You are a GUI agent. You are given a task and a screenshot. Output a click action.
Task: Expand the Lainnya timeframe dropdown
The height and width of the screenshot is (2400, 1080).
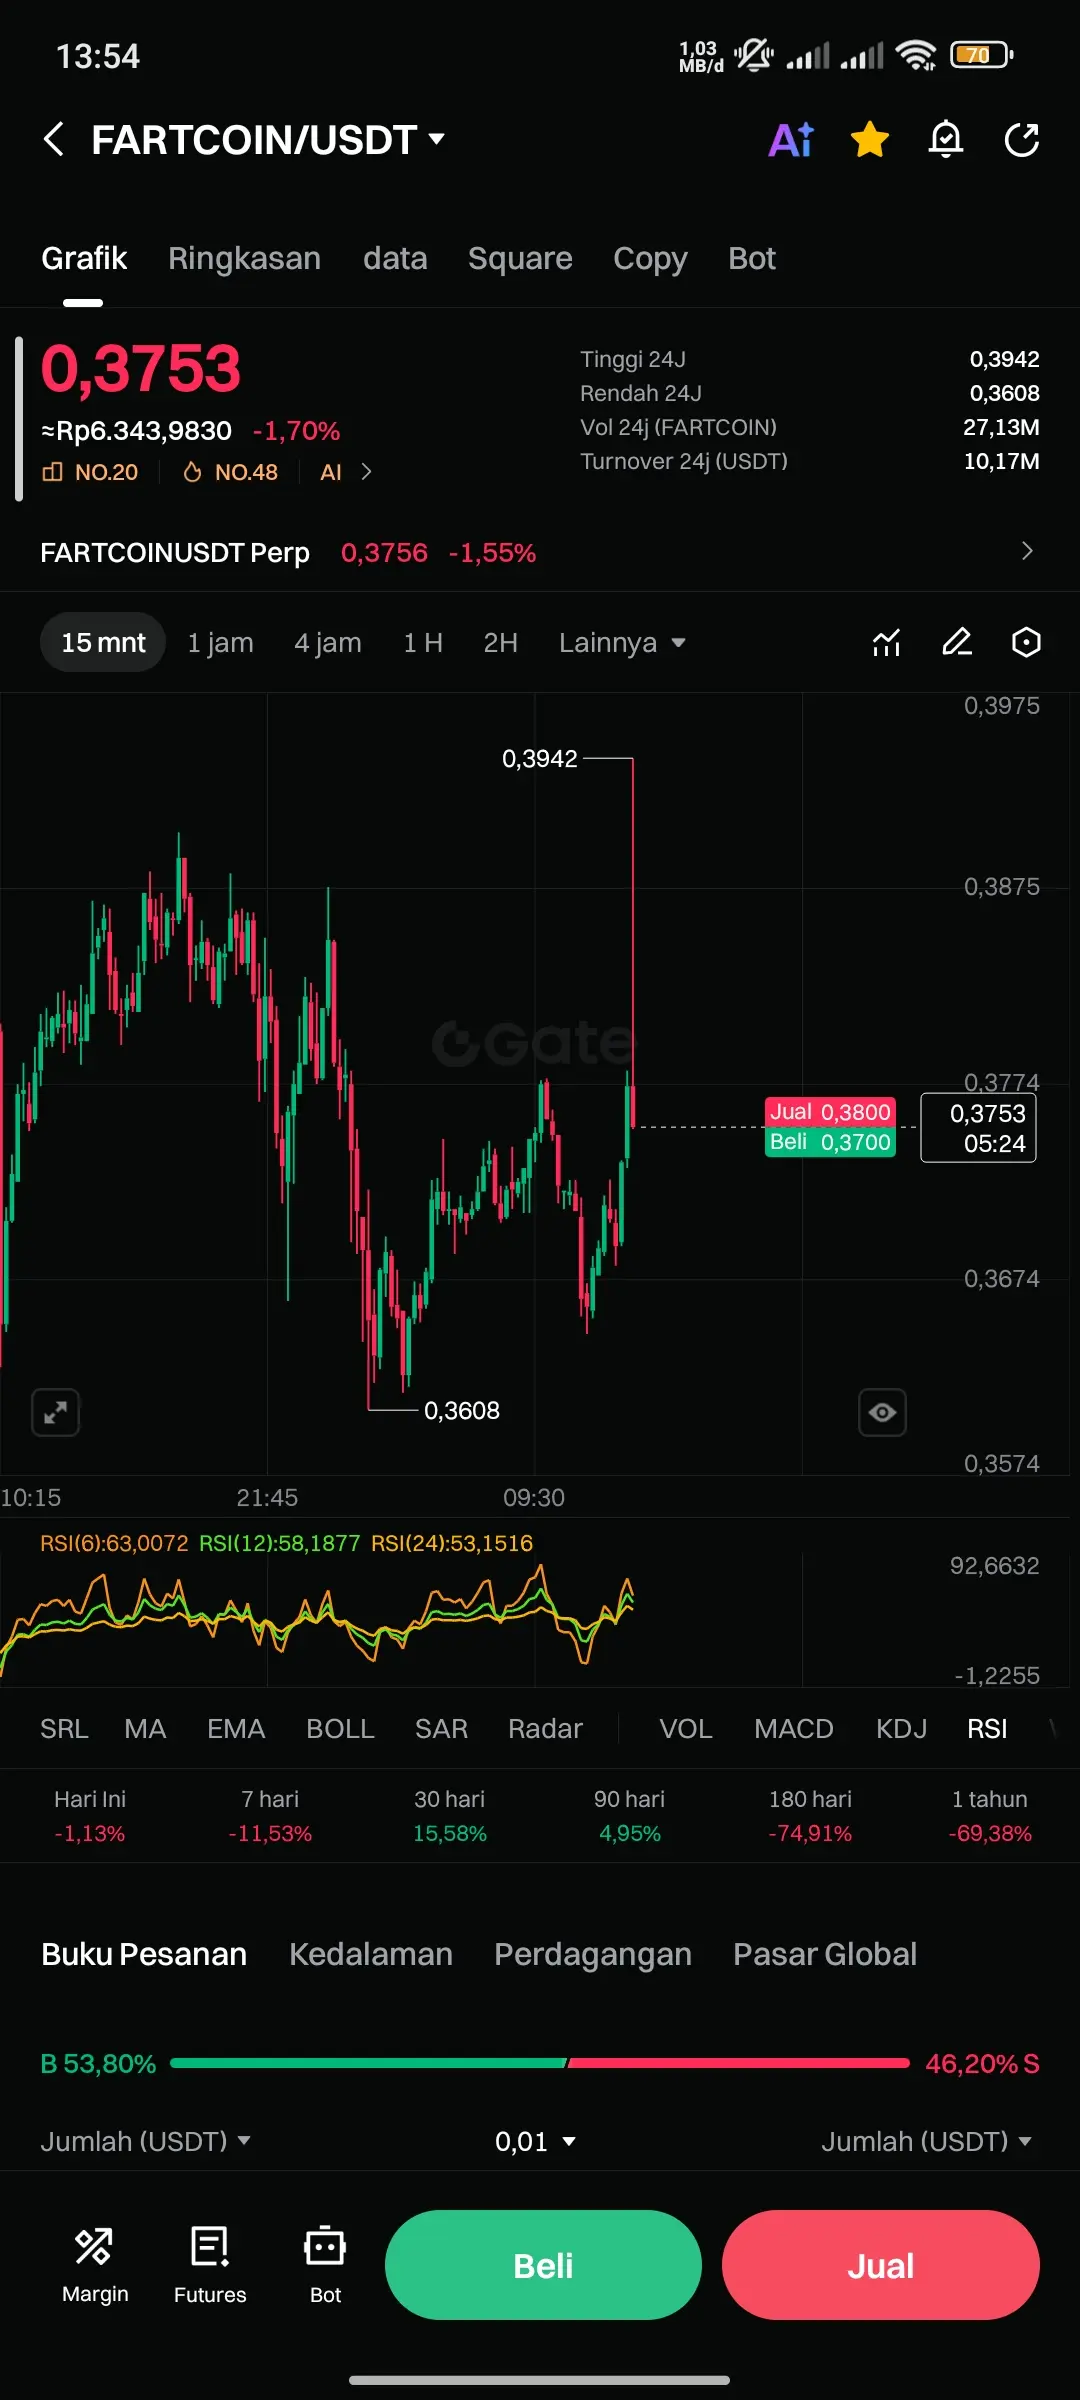(622, 642)
